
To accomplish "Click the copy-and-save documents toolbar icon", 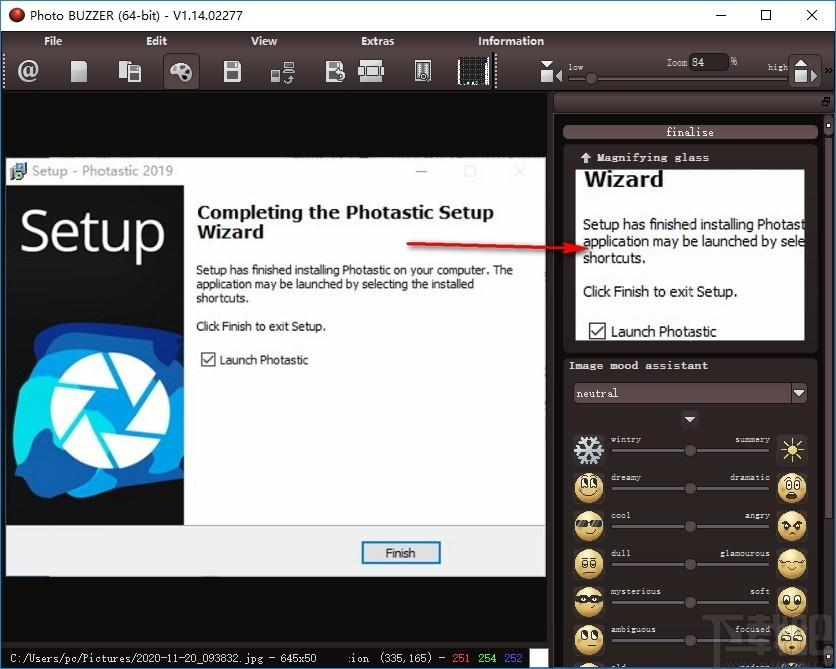I will (130, 71).
